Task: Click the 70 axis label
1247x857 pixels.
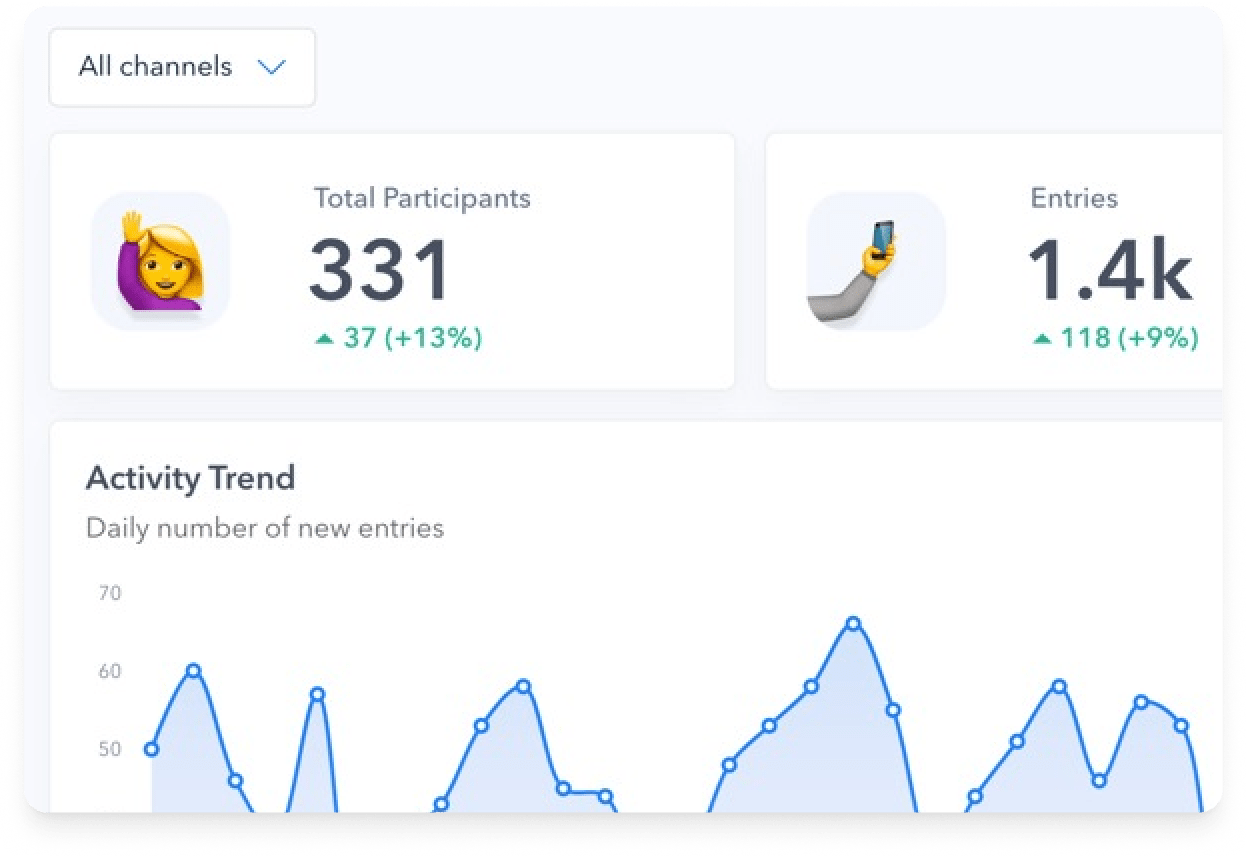Action: point(110,593)
